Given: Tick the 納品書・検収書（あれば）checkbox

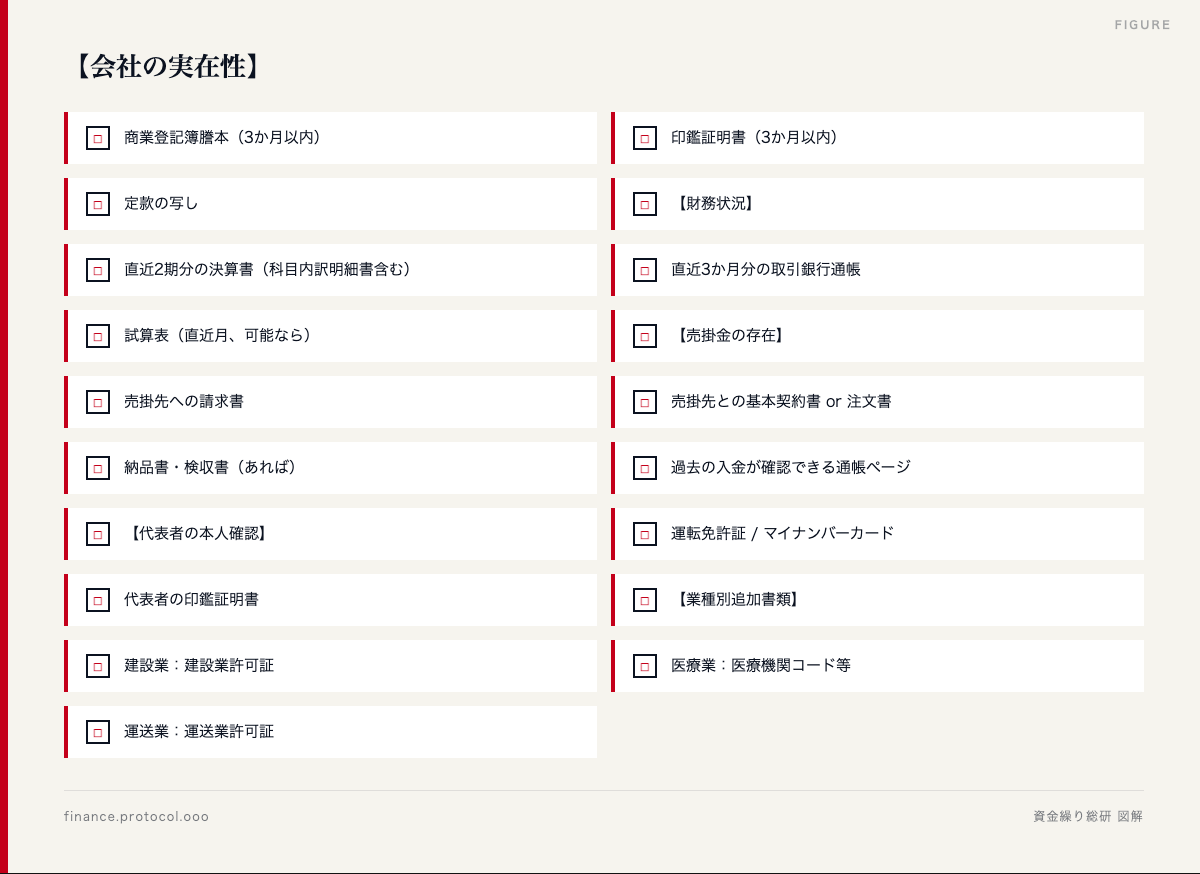Looking at the screenshot, I should (97, 468).
